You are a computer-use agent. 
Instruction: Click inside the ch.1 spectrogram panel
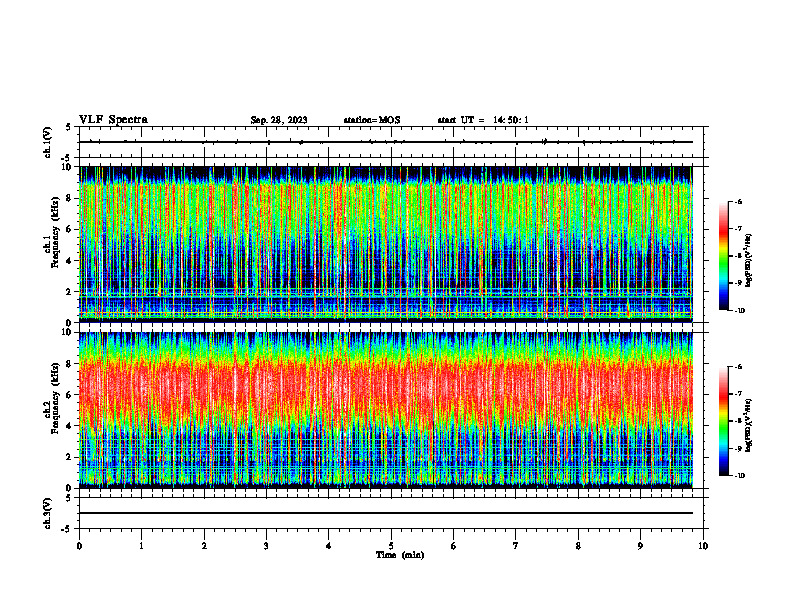(x=386, y=244)
